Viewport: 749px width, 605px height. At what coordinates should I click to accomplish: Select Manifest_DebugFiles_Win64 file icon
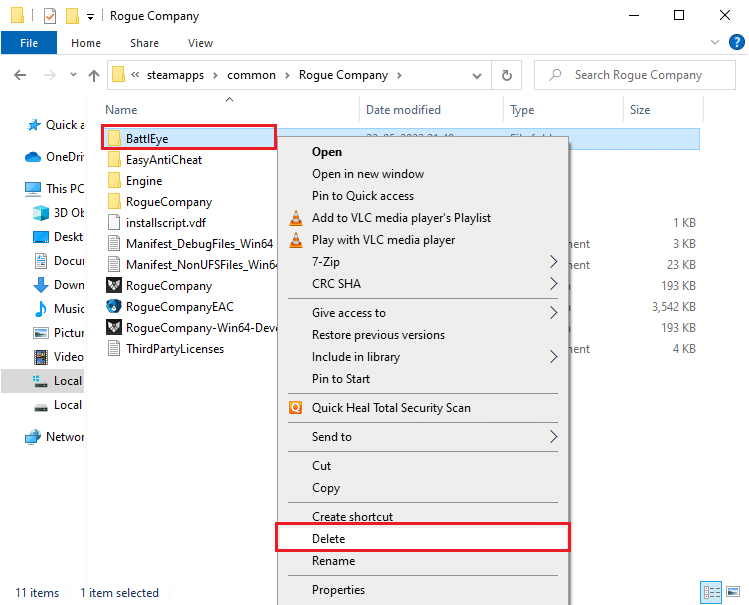click(x=114, y=244)
